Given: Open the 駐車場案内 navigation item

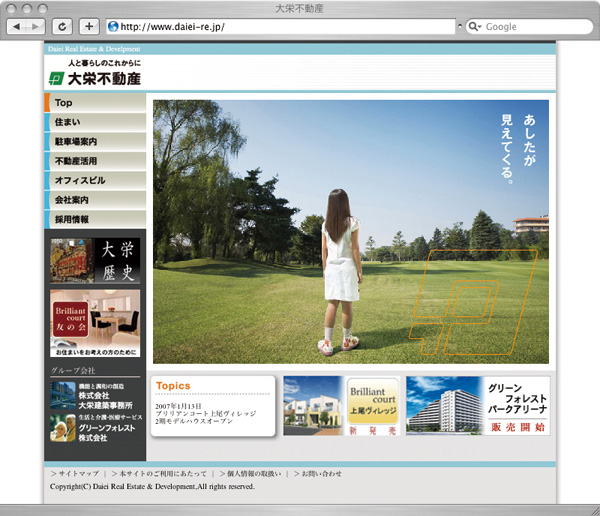Looking at the screenshot, I should [95, 142].
